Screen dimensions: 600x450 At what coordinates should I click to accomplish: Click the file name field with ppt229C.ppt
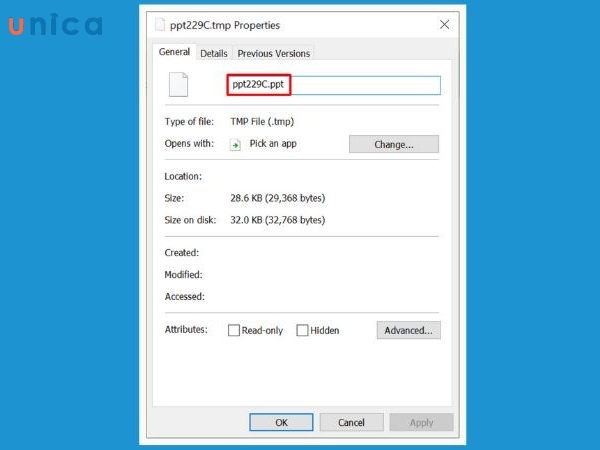334,85
